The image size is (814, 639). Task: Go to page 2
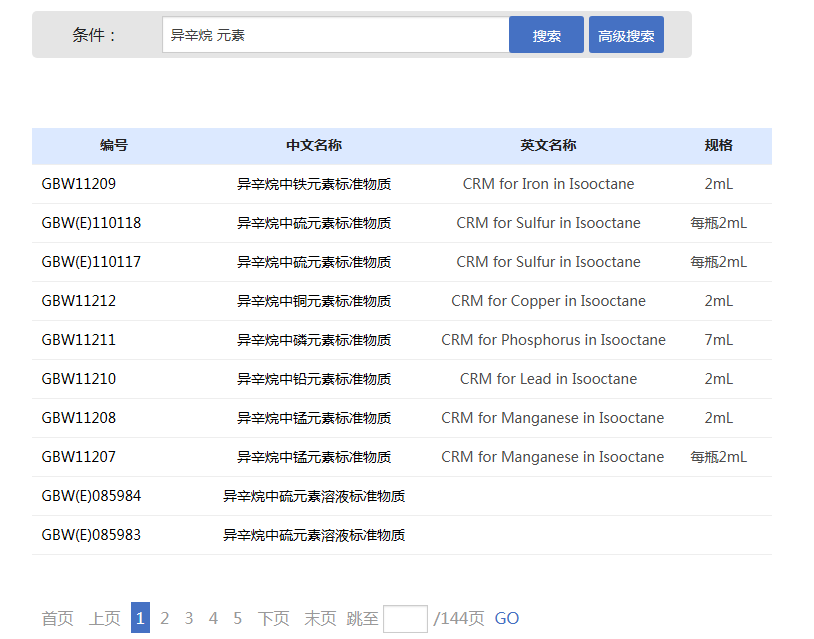tap(165, 618)
